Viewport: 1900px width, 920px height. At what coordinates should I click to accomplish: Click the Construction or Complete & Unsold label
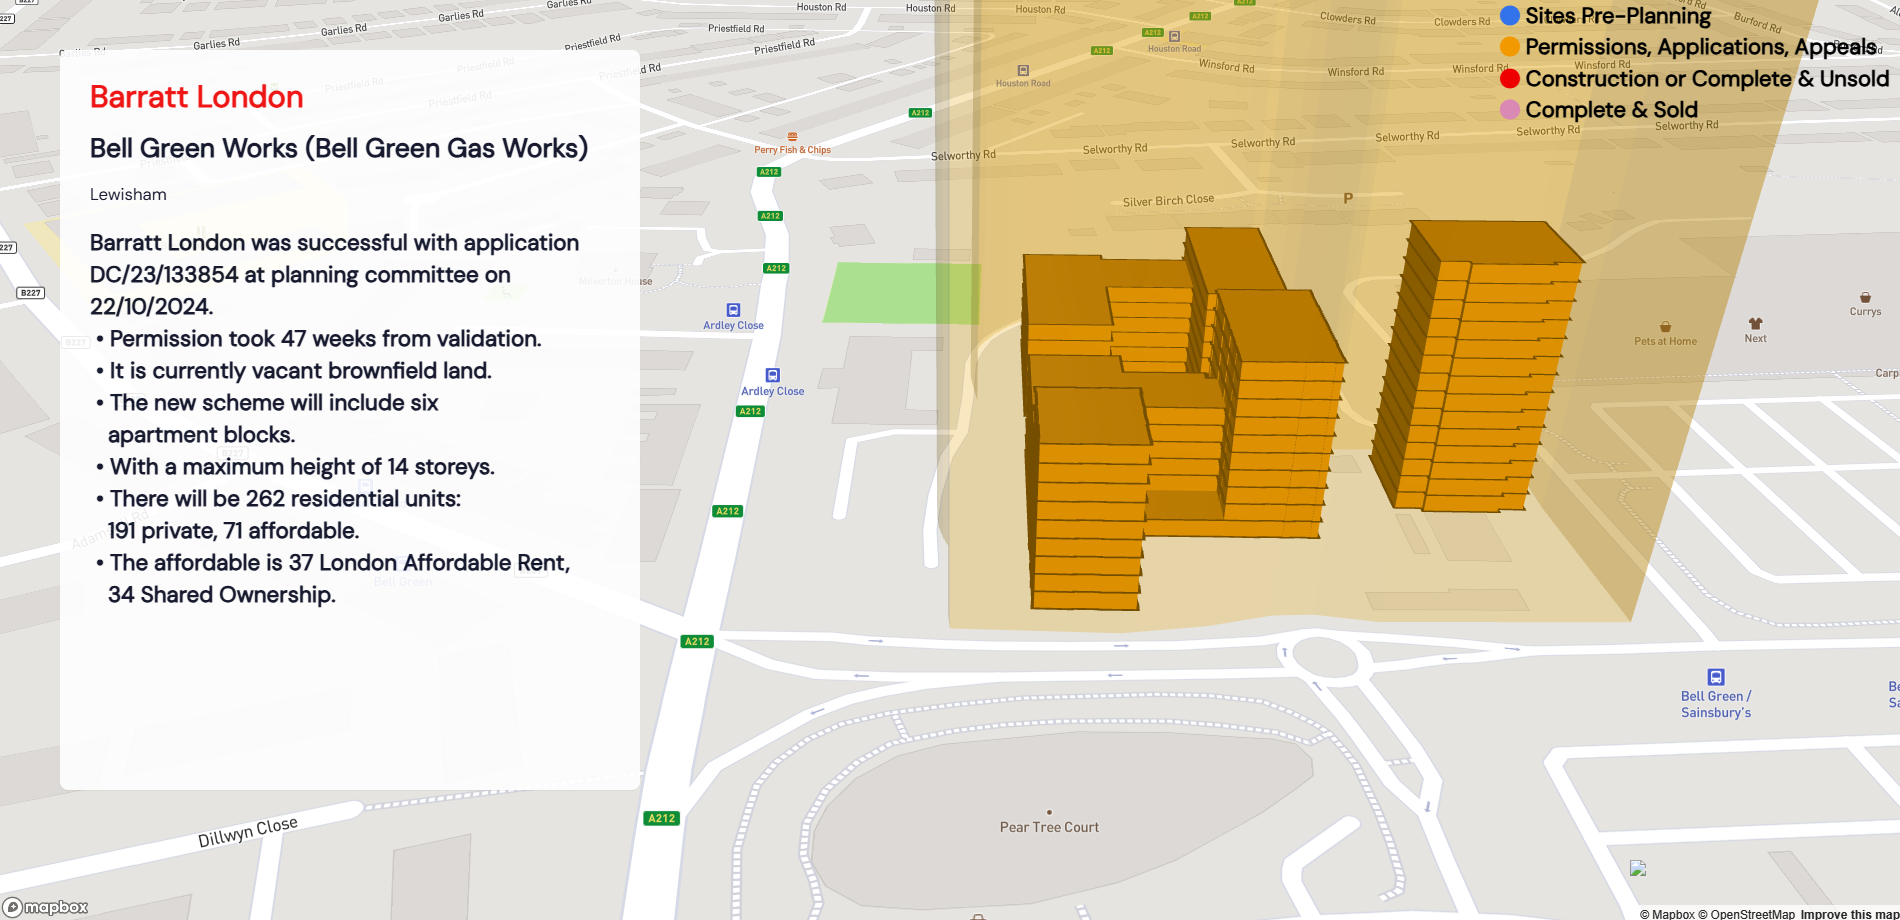pos(1707,78)
